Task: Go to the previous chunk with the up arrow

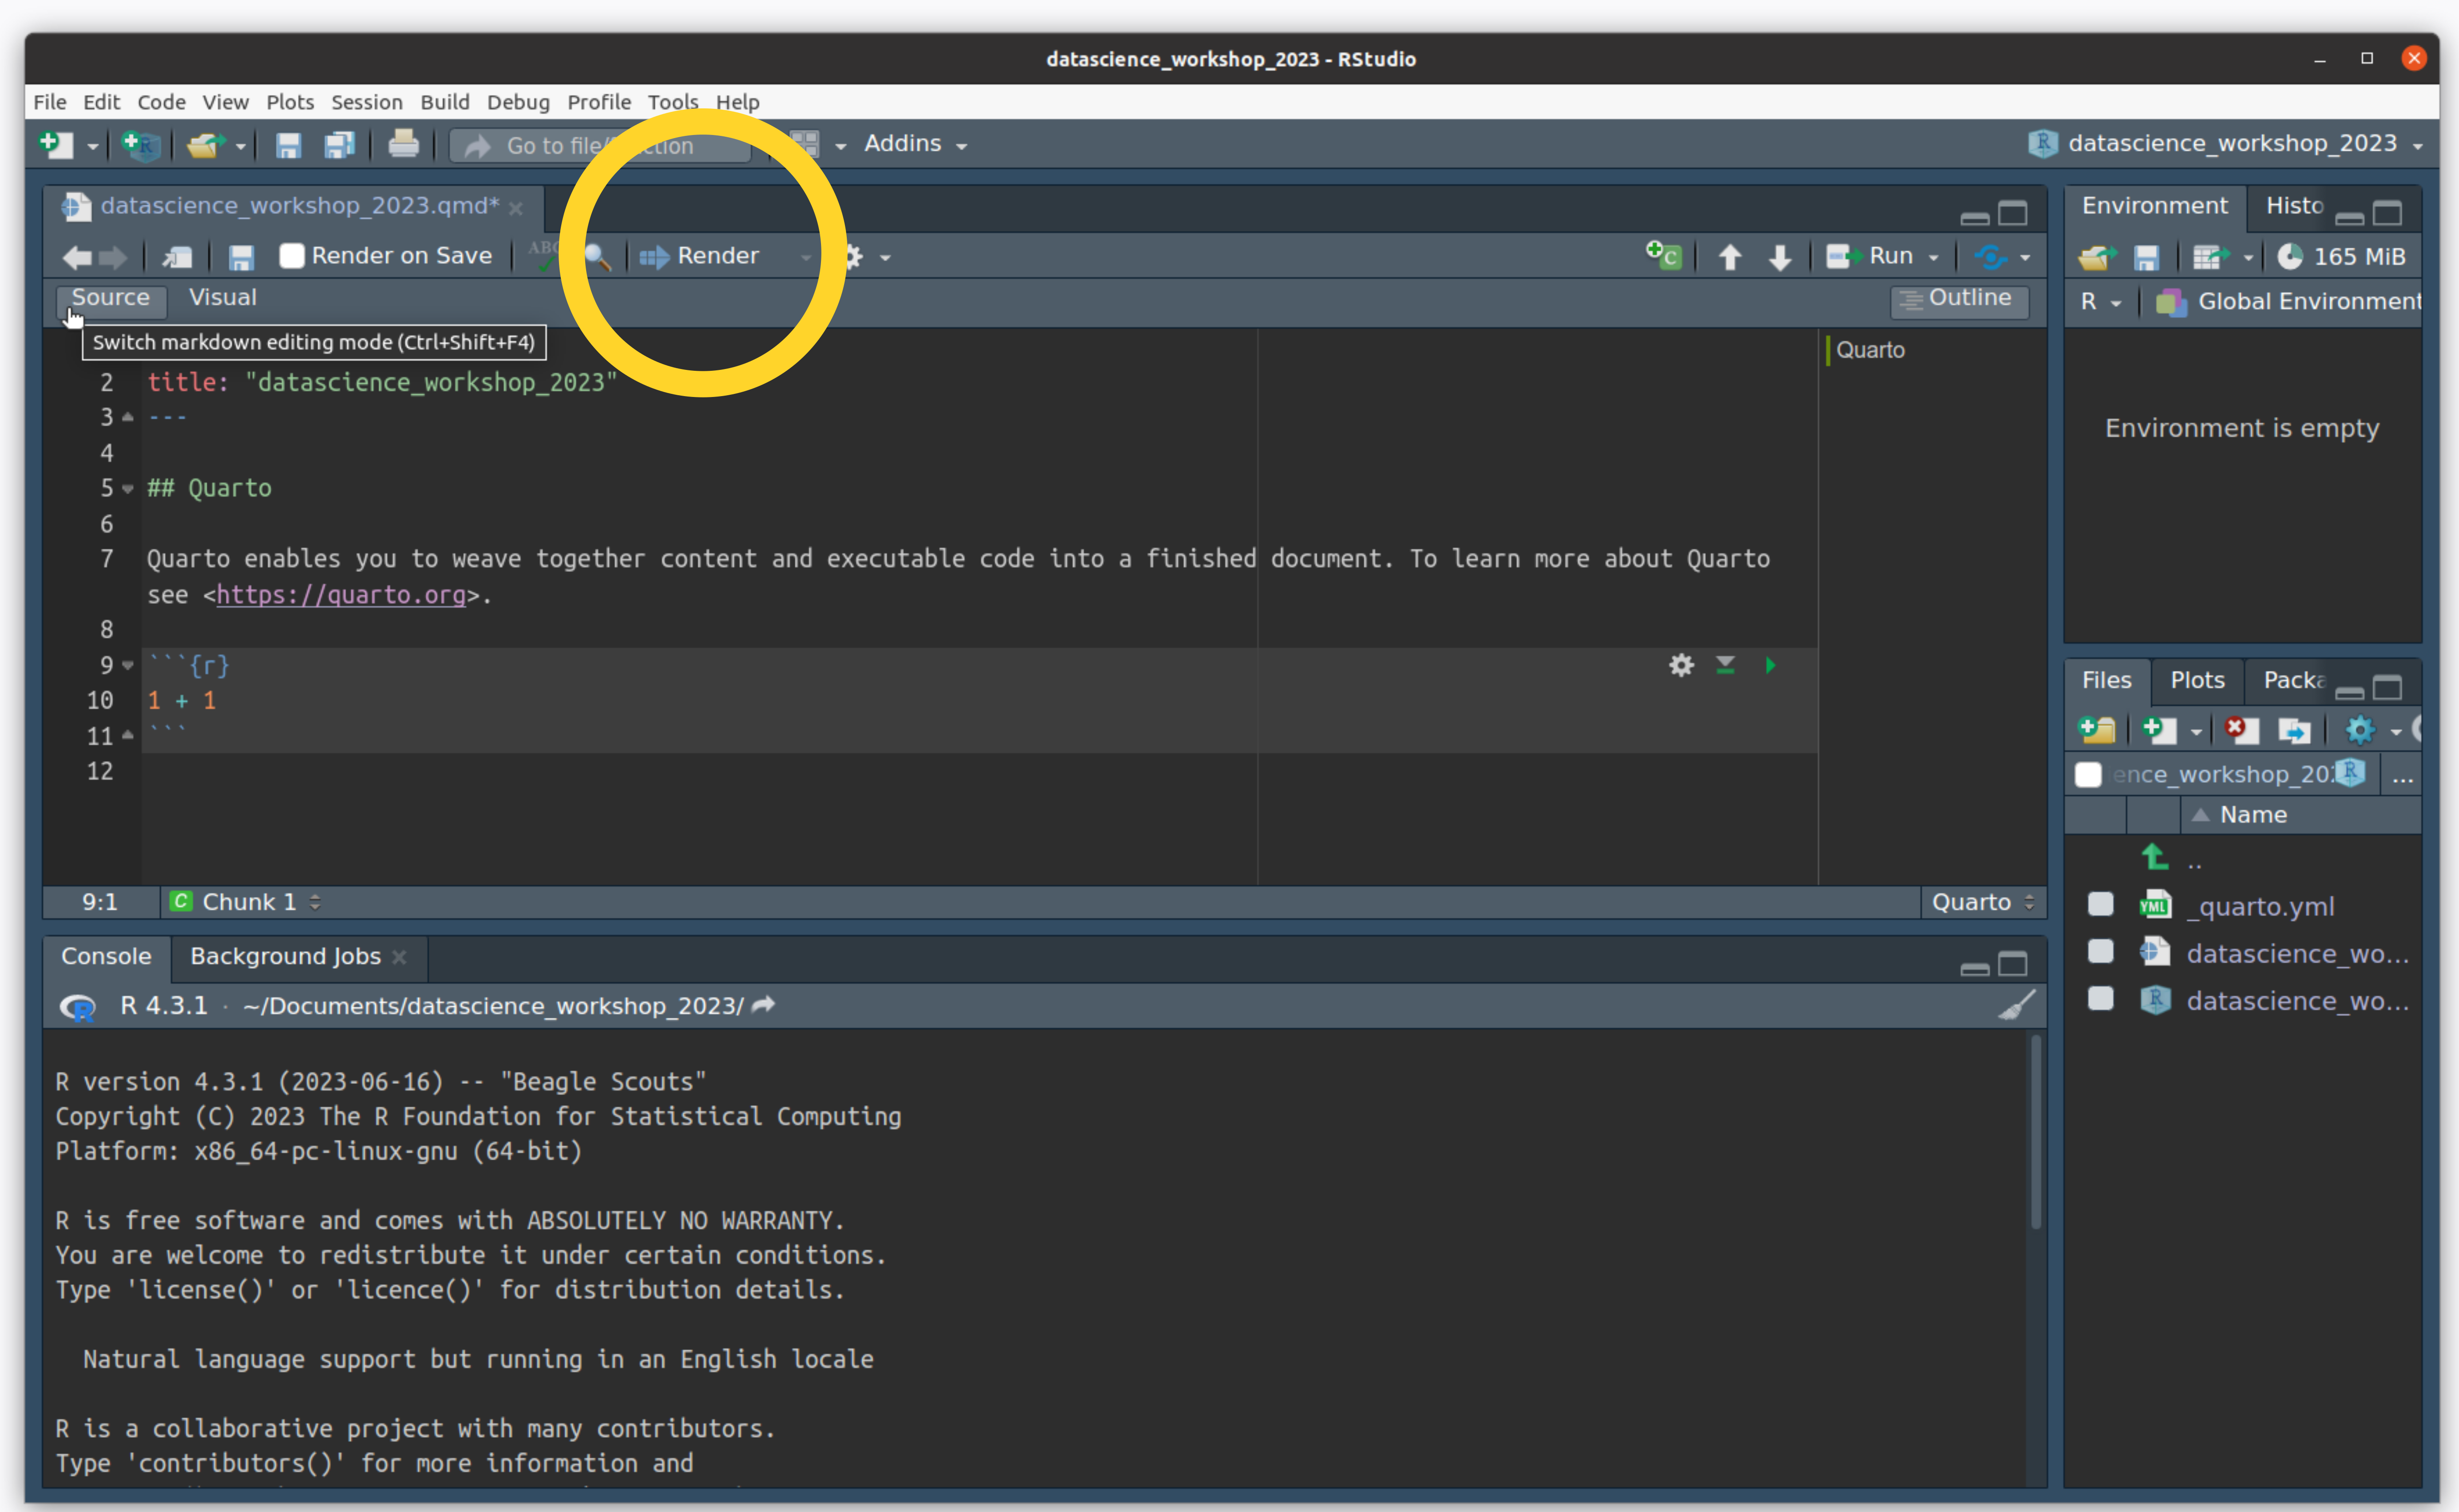Action: point(1730,257)
